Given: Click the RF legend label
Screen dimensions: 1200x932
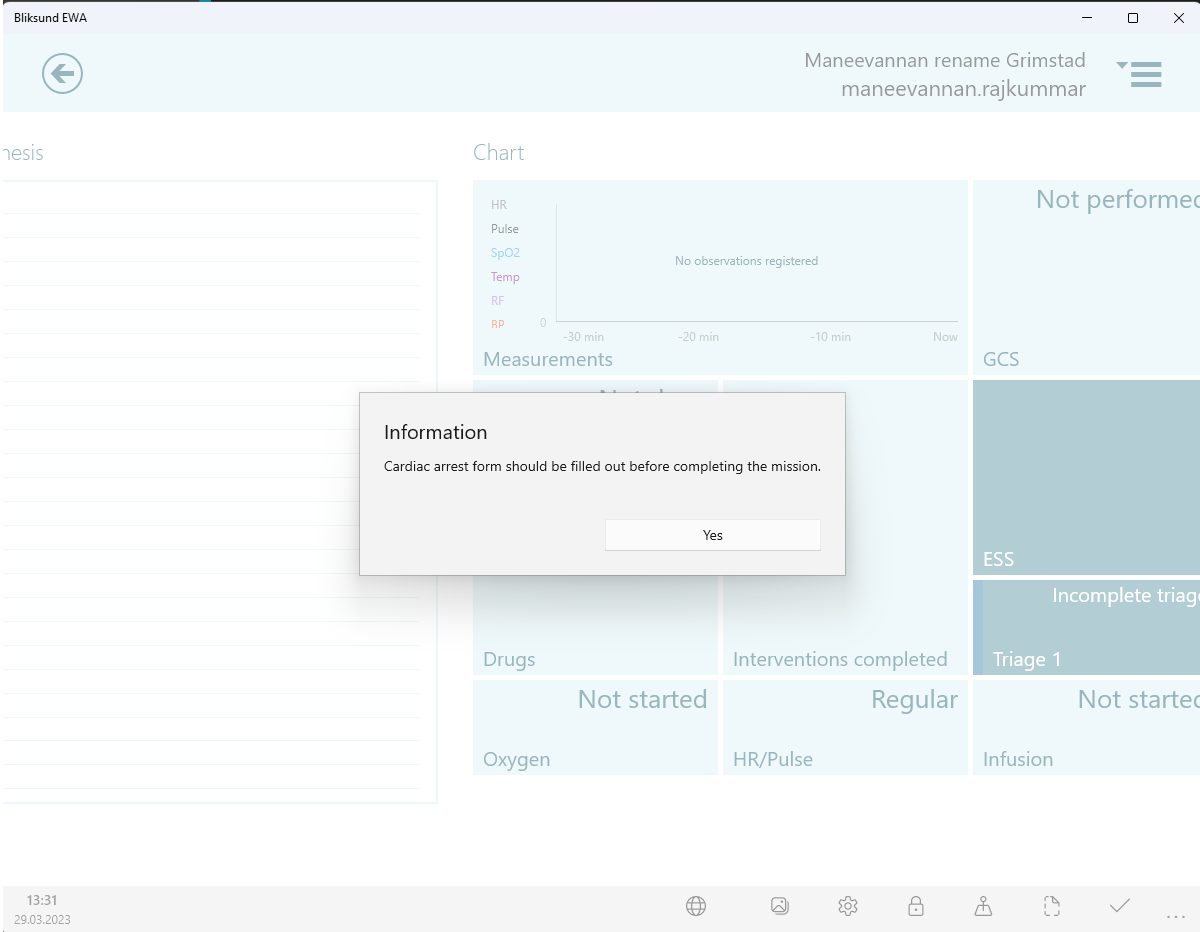Looking at the screenshot, I should (x=497, y=301).
